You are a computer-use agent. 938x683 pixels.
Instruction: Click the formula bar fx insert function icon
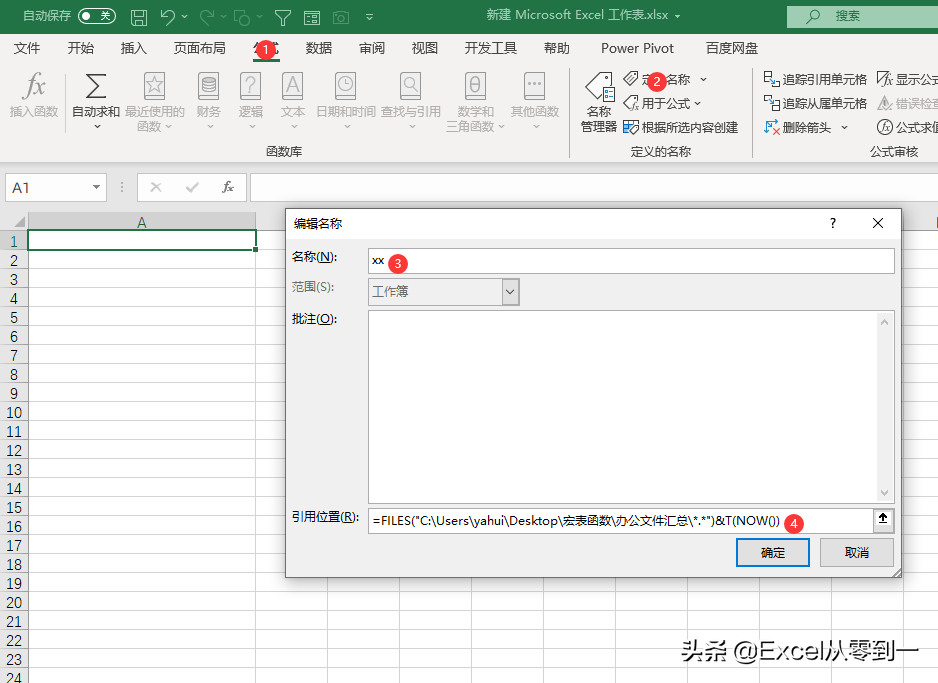pyautogui.click(x=228, y=187)
